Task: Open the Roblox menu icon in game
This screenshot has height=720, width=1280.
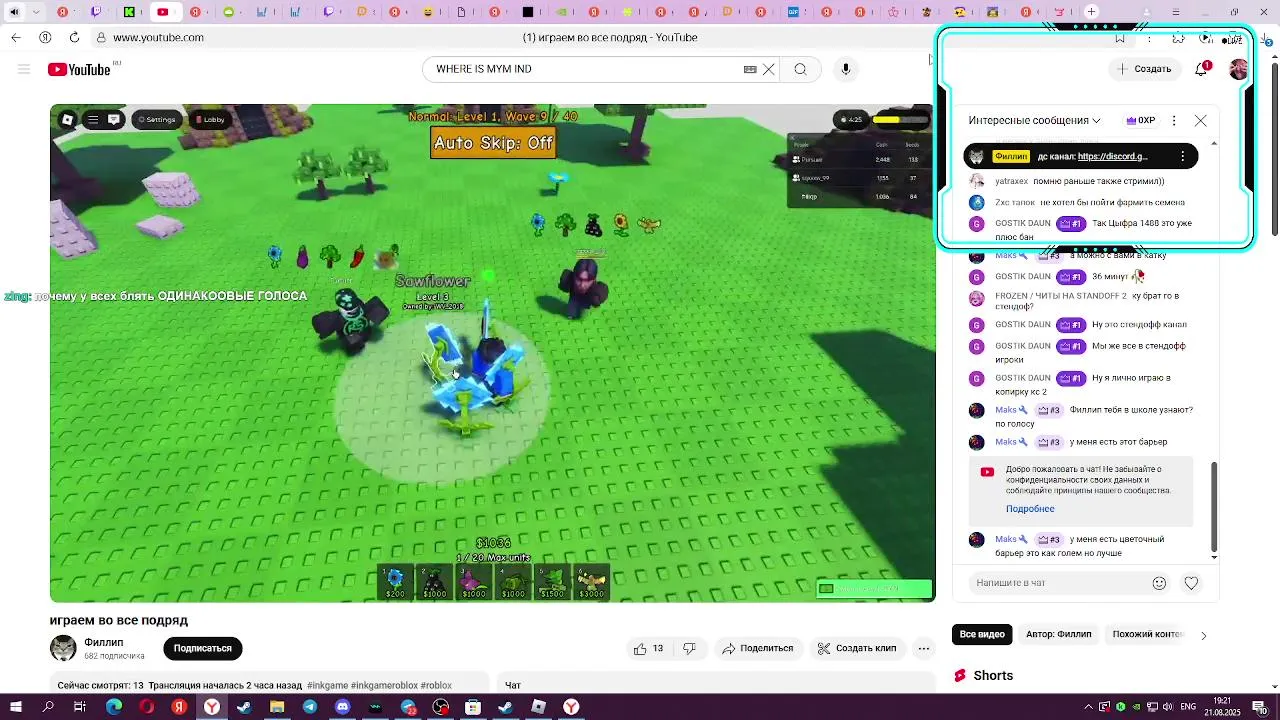Action: (67, 119)
